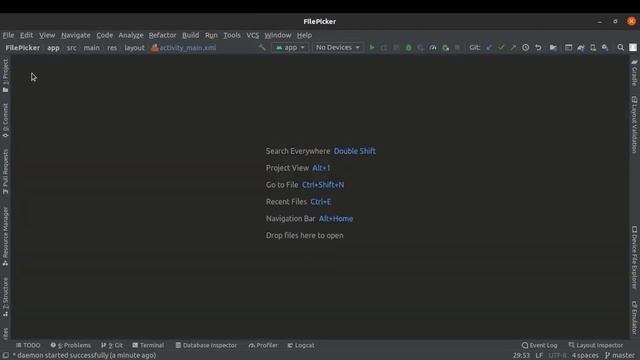
Task: Click activity_main.xml in navigation breadcrumb
Action: click(x=184, y=48)
